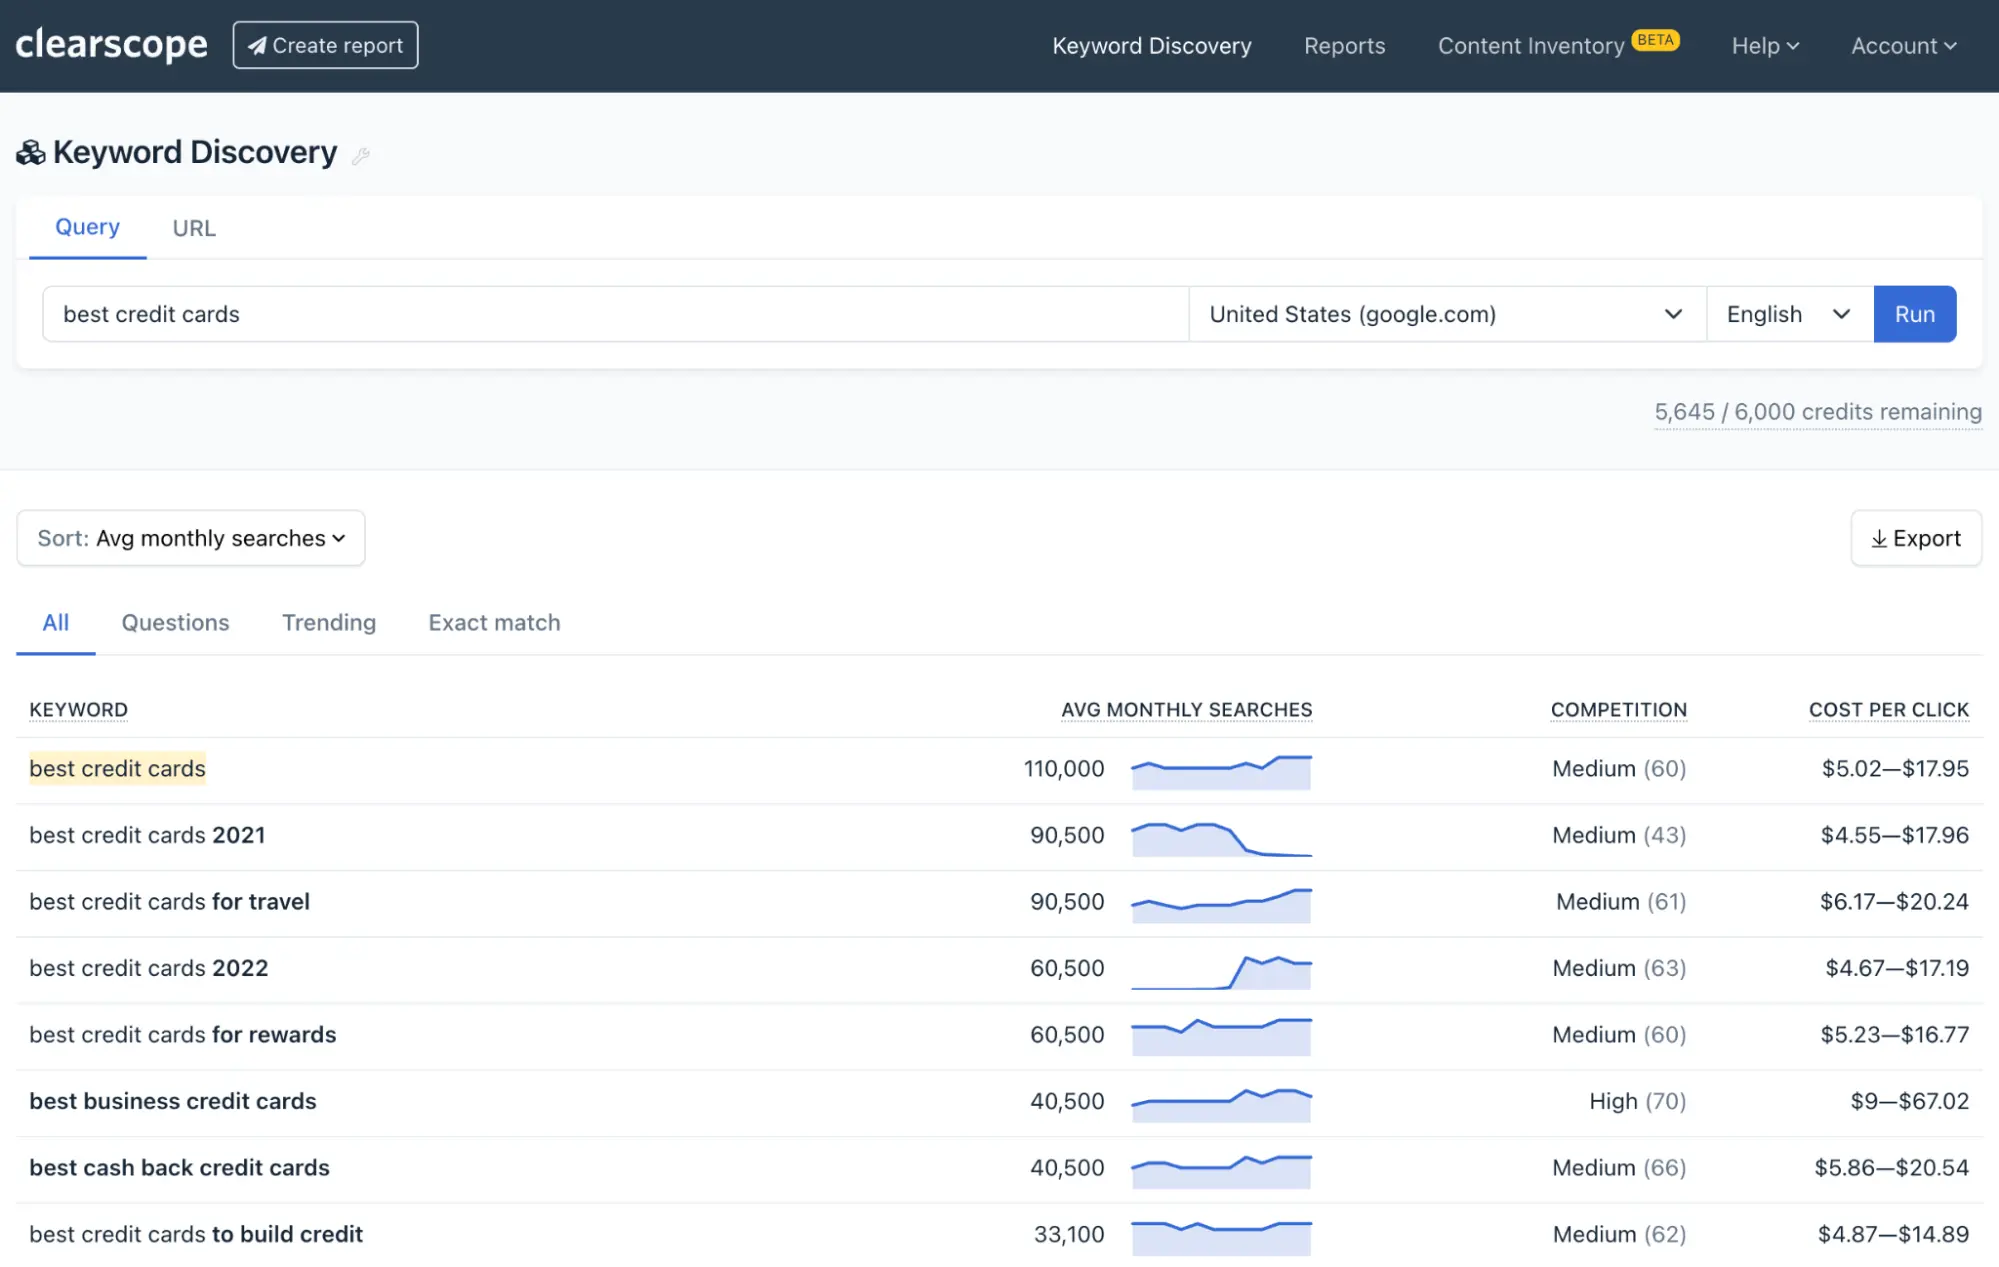Click the best credit cards query input field
The height and width of the screenshot is (1267, 1999).
click(x=615, y=314)
